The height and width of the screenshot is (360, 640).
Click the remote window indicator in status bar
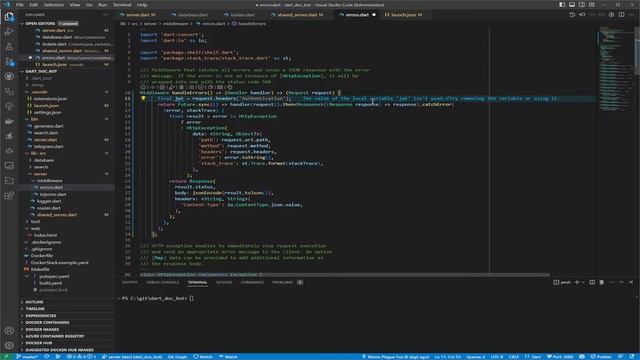[6, 357]
